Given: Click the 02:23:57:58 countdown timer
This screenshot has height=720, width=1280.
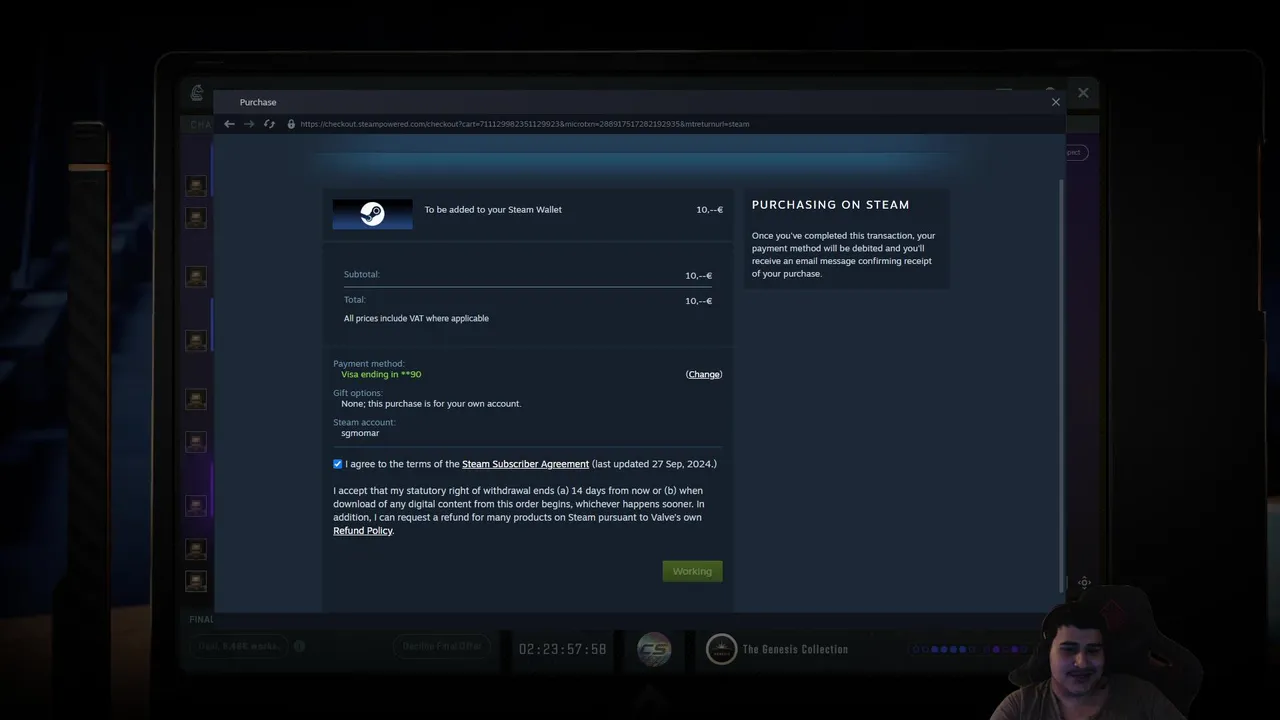Looking at the screenshot, I should [x=562, y=649].
